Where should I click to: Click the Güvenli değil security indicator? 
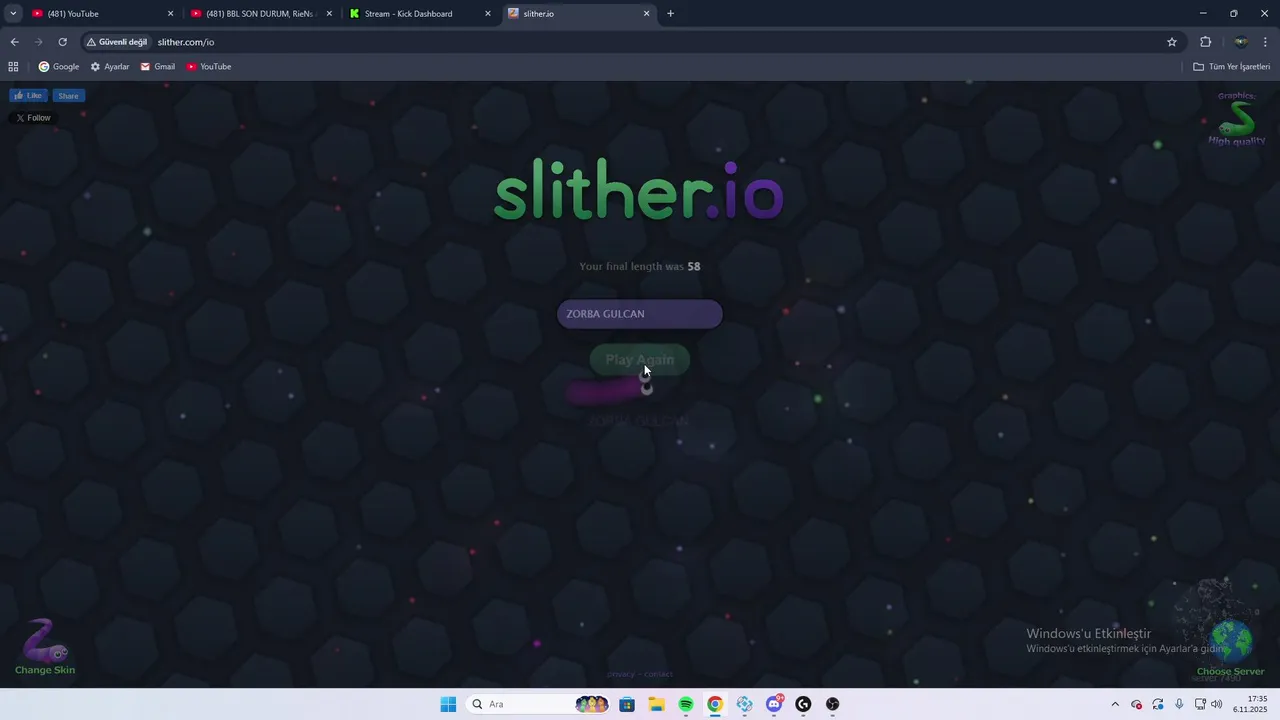tap(116, 42)
